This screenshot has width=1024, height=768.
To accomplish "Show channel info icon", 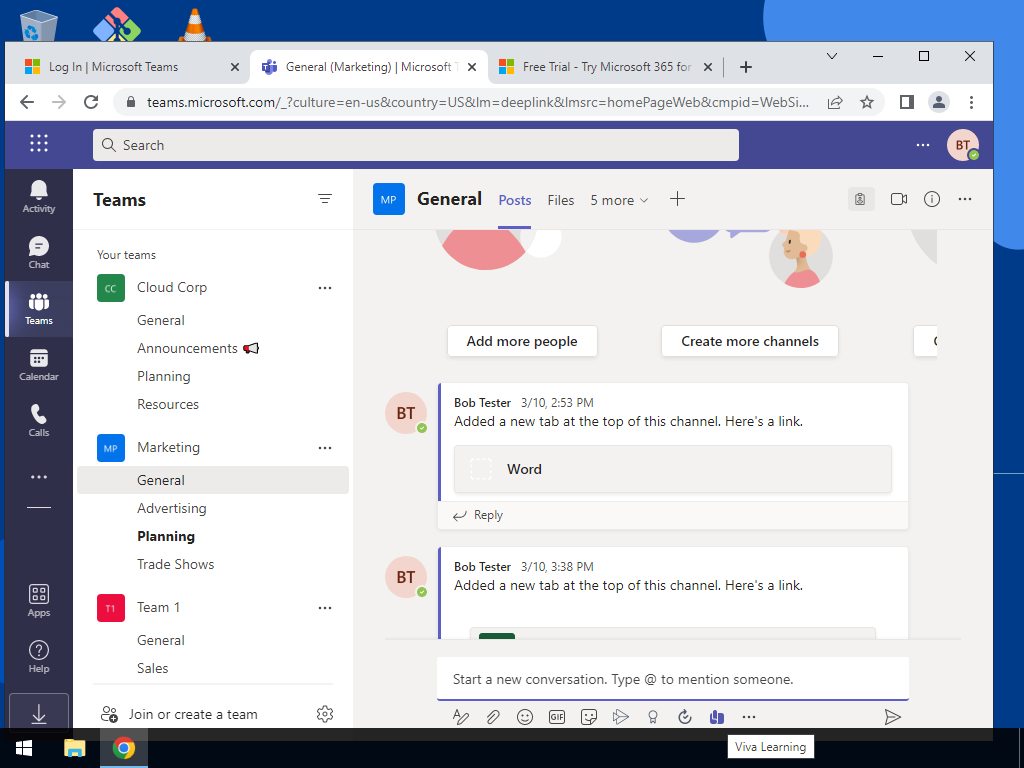I will (x=932, y=199).
